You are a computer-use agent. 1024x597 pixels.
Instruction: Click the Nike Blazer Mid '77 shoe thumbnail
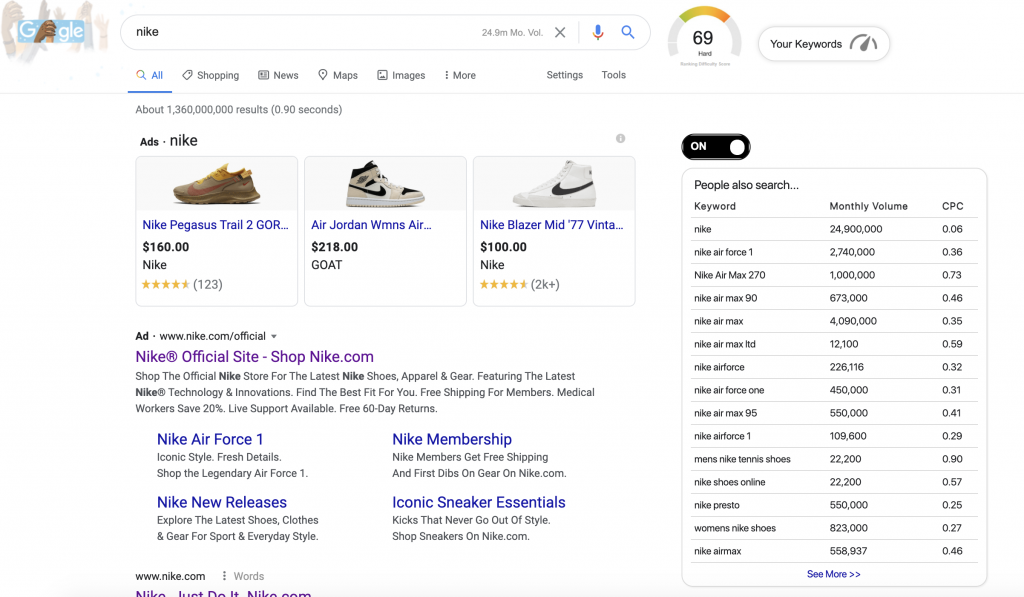(x=553, y=184)
